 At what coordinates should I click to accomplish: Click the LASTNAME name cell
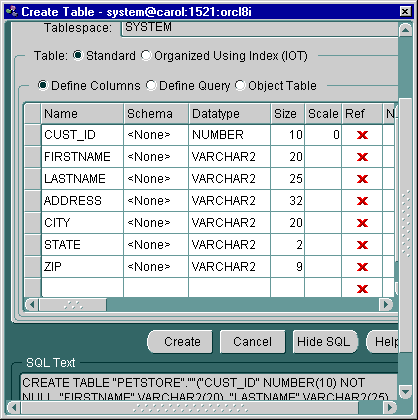[x=82, y=179]
